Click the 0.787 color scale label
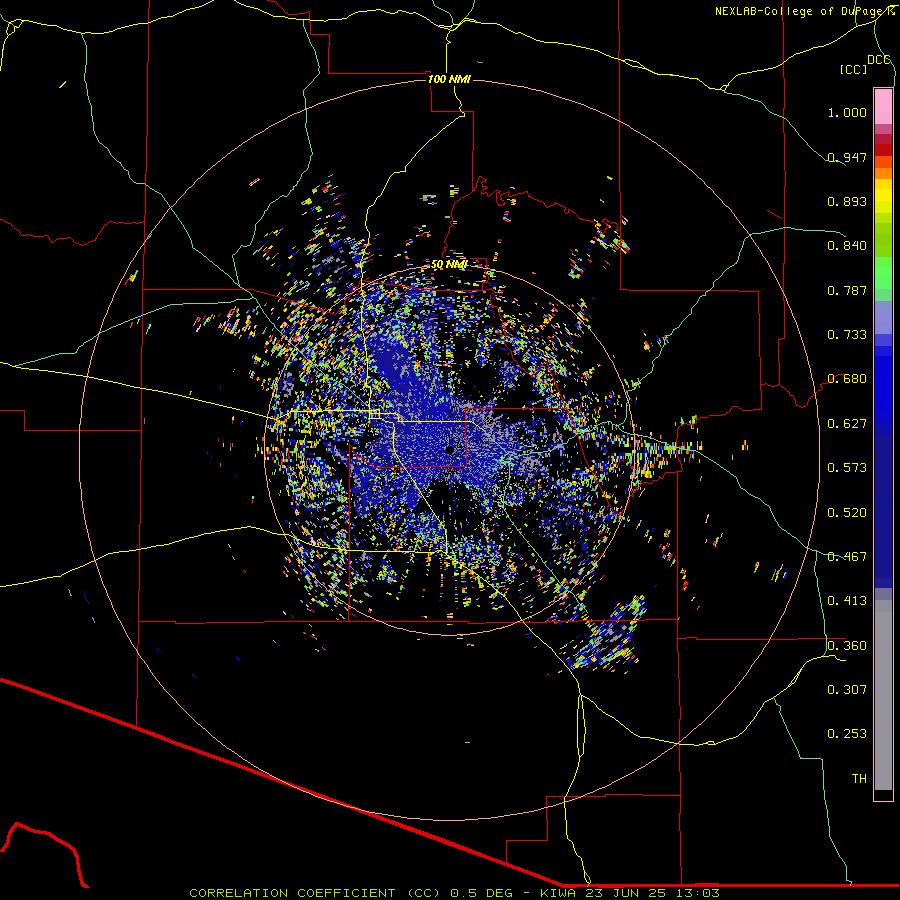This screenshot has height=900, width=900. click(x=847, y=290)
